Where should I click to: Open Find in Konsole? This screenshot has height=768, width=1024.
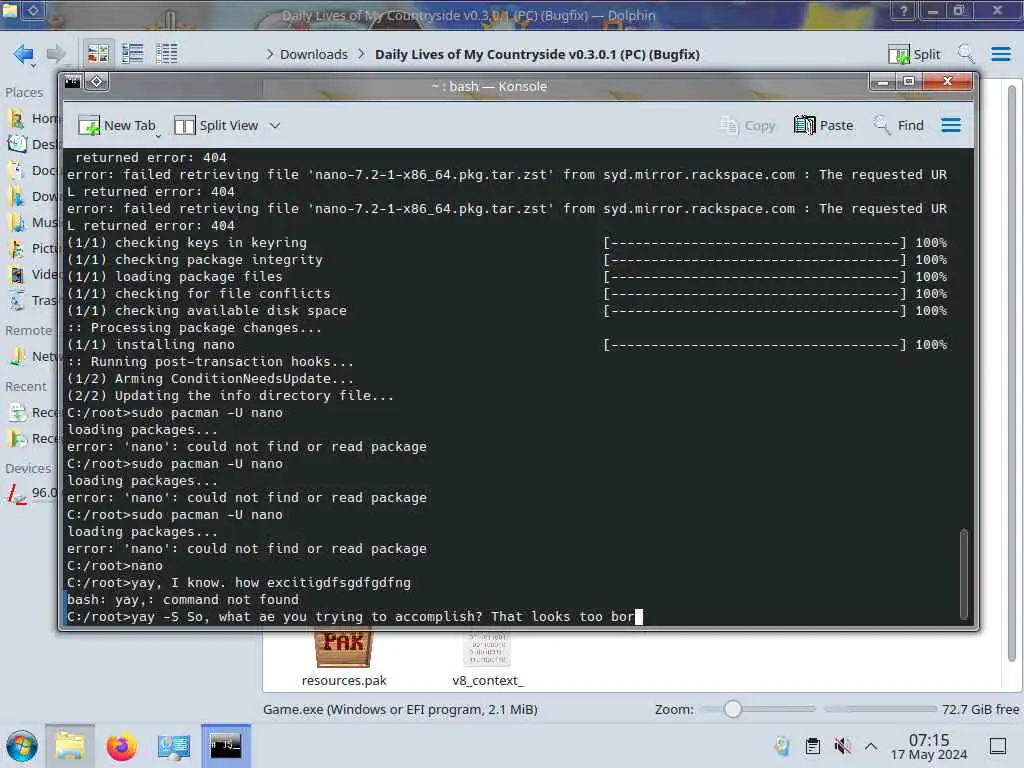(x=899, y=125)
